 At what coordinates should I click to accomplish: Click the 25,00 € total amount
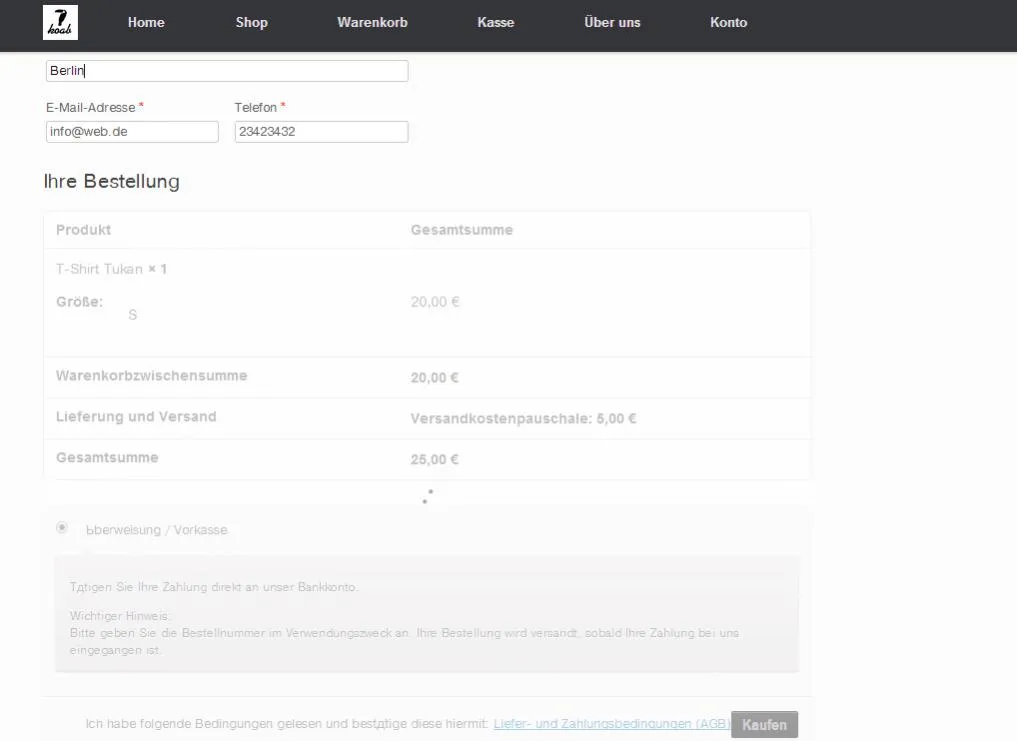pyautogui.click(x=435, y=459)
